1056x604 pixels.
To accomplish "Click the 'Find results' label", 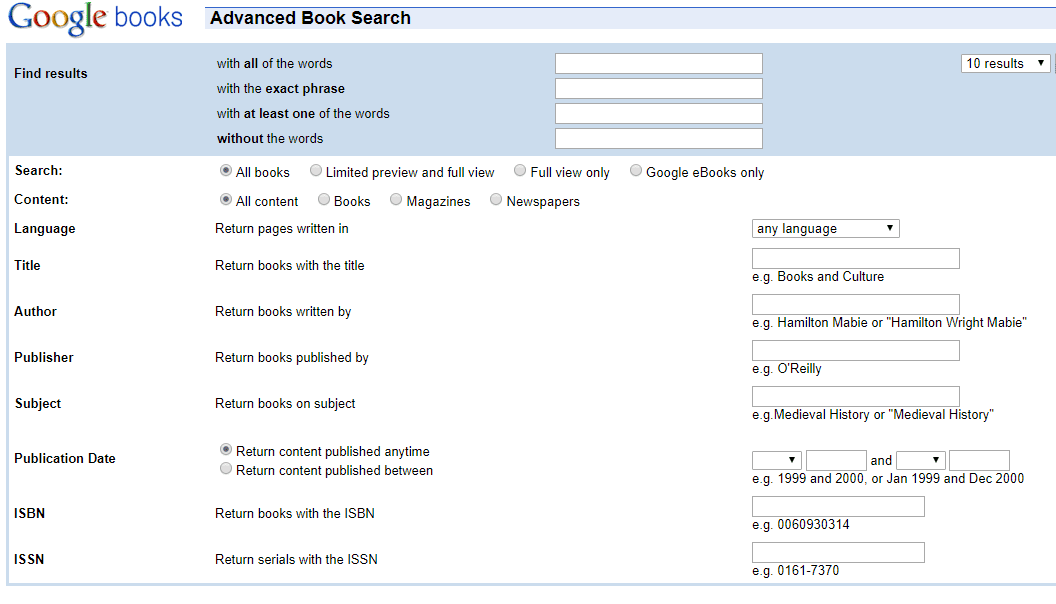I will (51, 73).
